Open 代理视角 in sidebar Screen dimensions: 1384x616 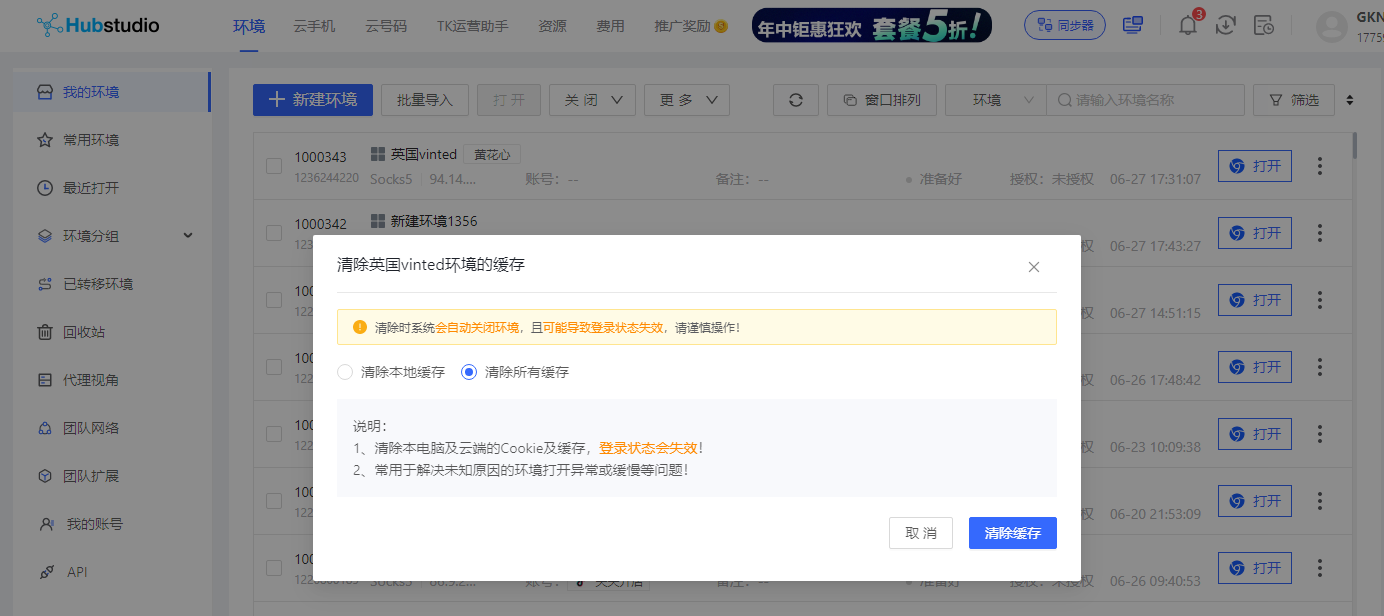coord(90,380)
